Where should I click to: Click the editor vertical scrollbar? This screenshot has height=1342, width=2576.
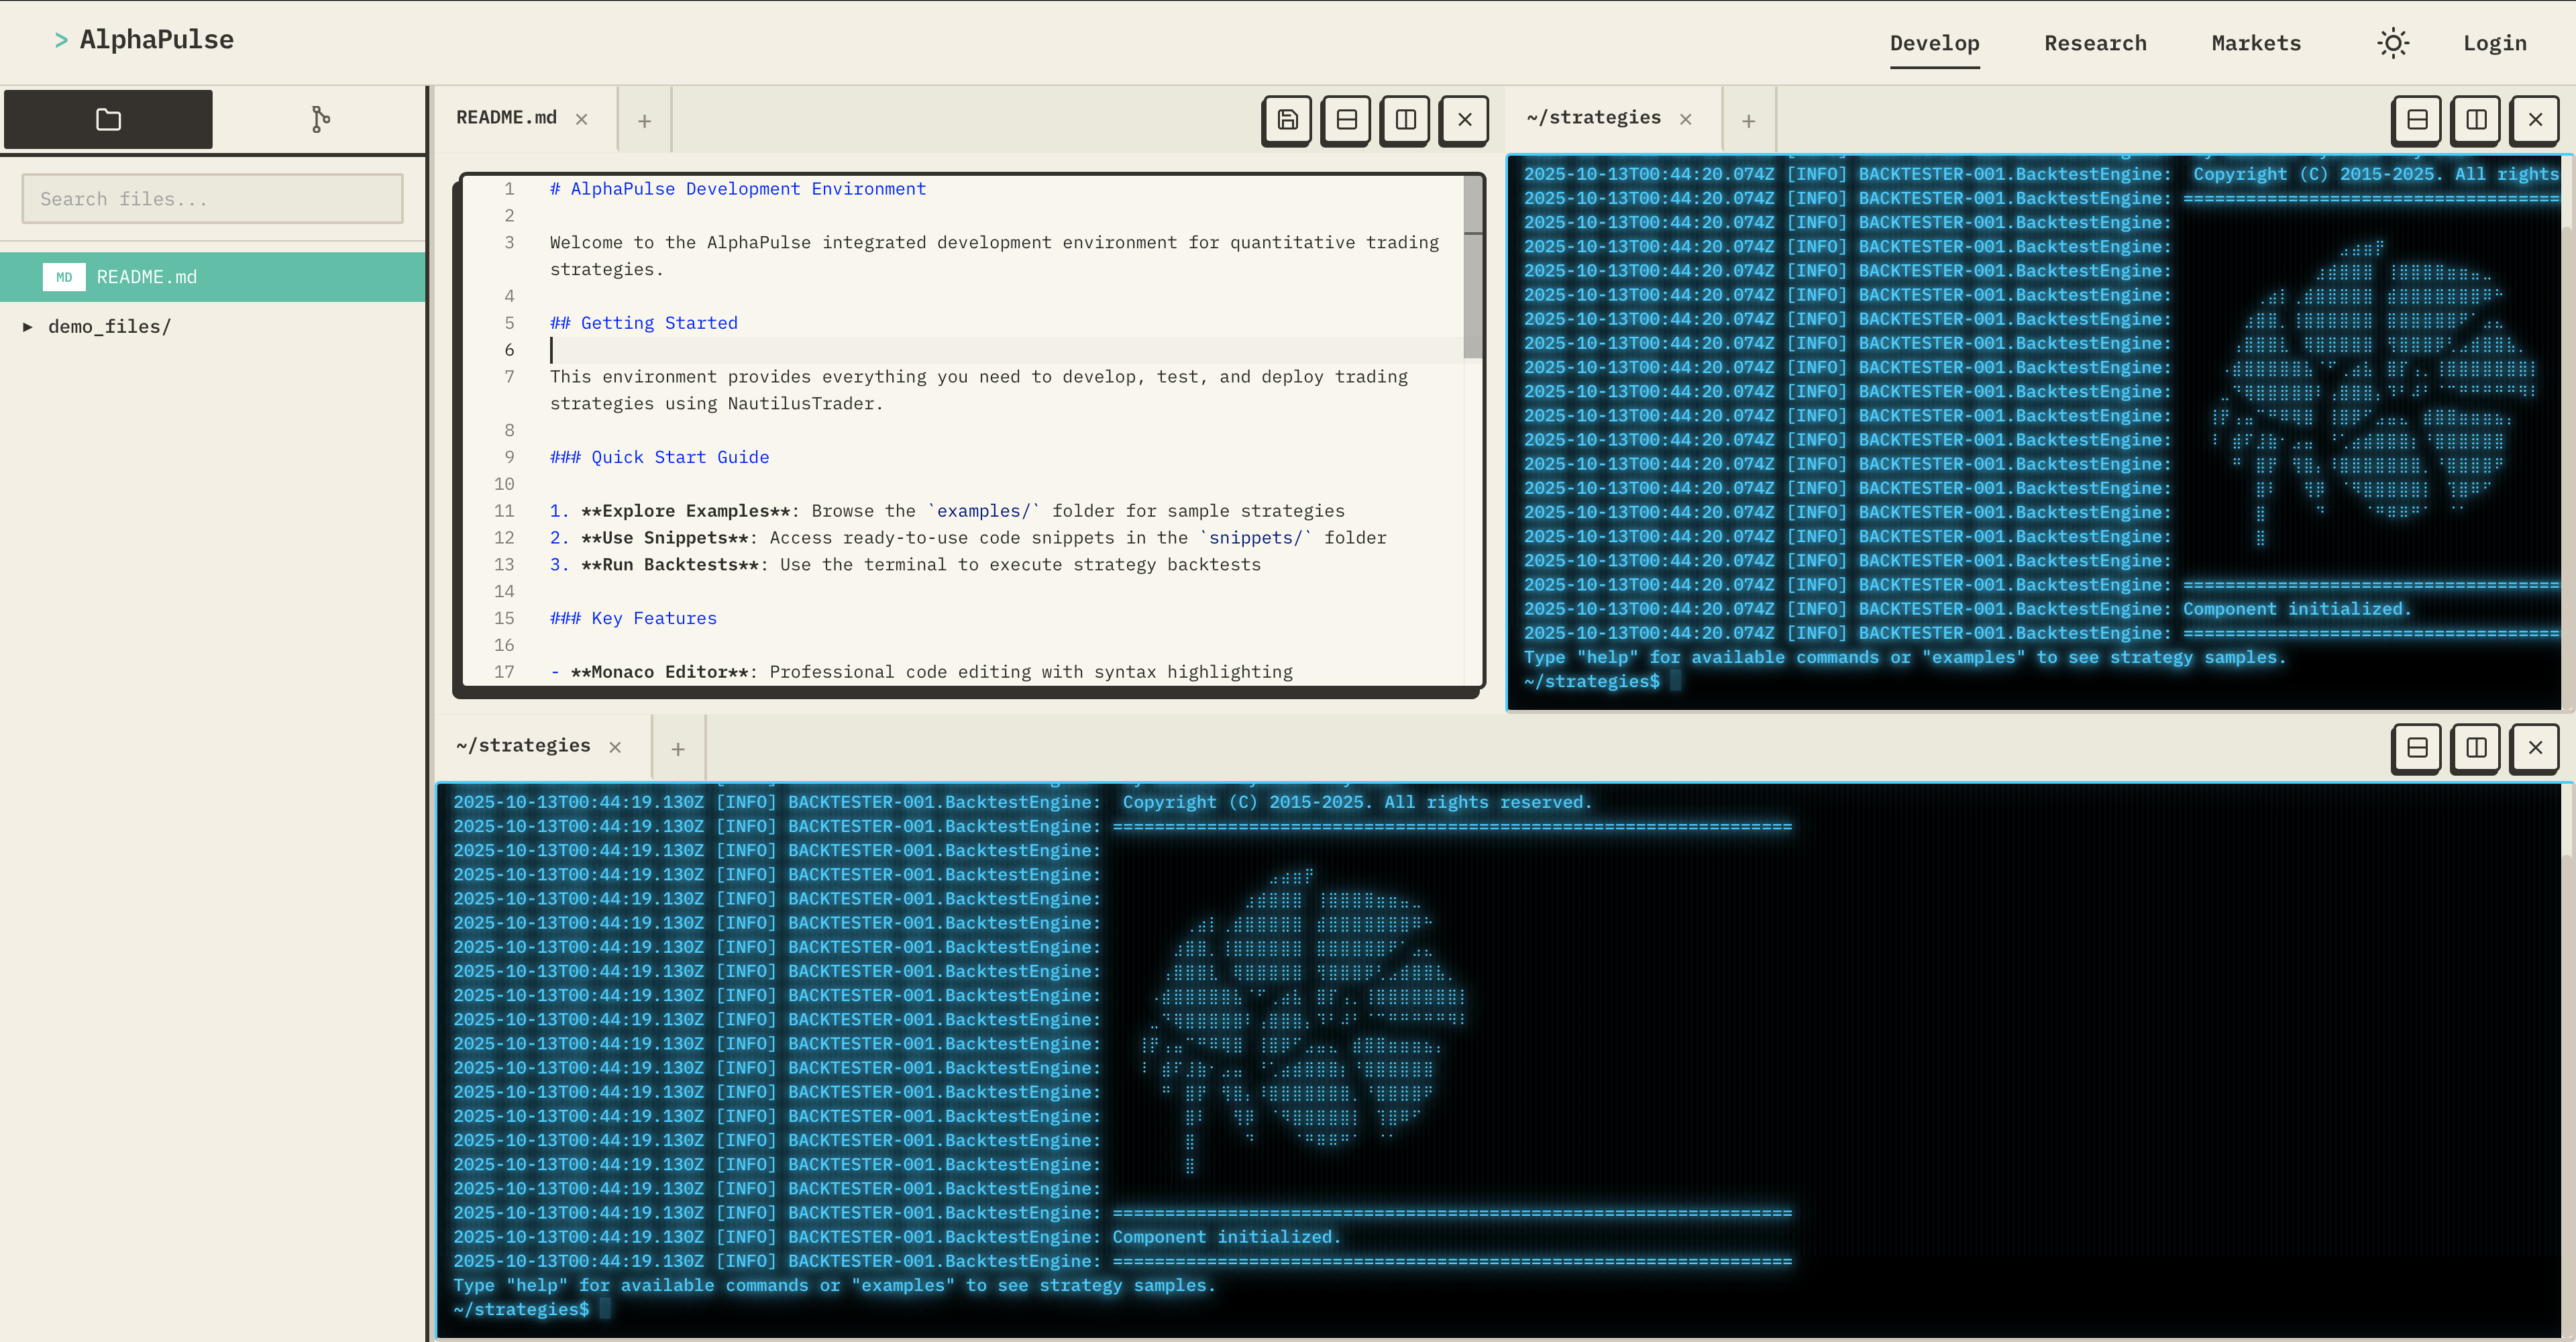click(x=1472, y=266)
